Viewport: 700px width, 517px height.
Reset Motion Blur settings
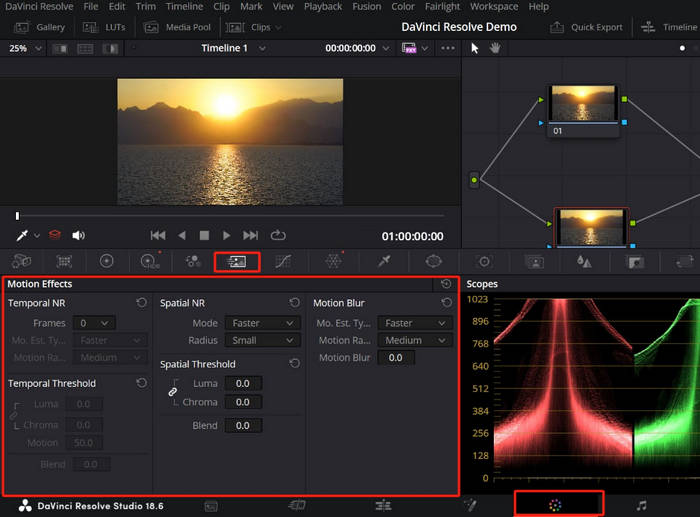(x=445, y=303)
